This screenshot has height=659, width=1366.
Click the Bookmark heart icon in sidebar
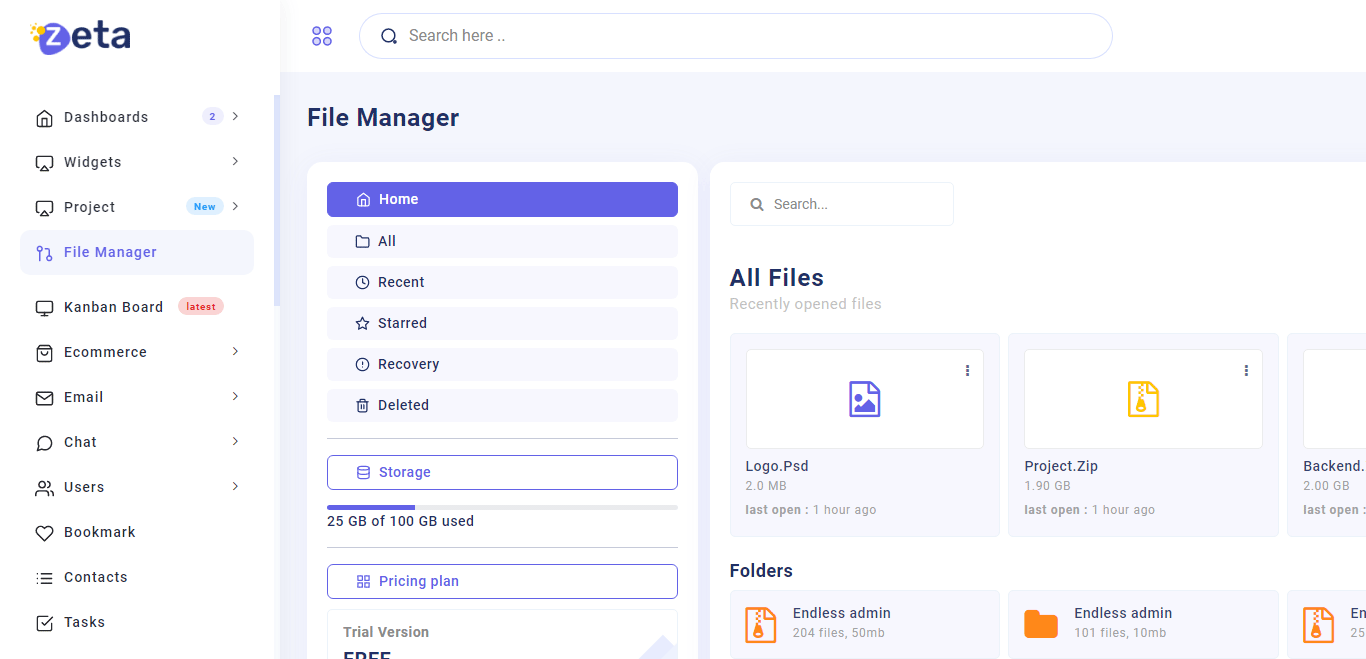(44, 533)
